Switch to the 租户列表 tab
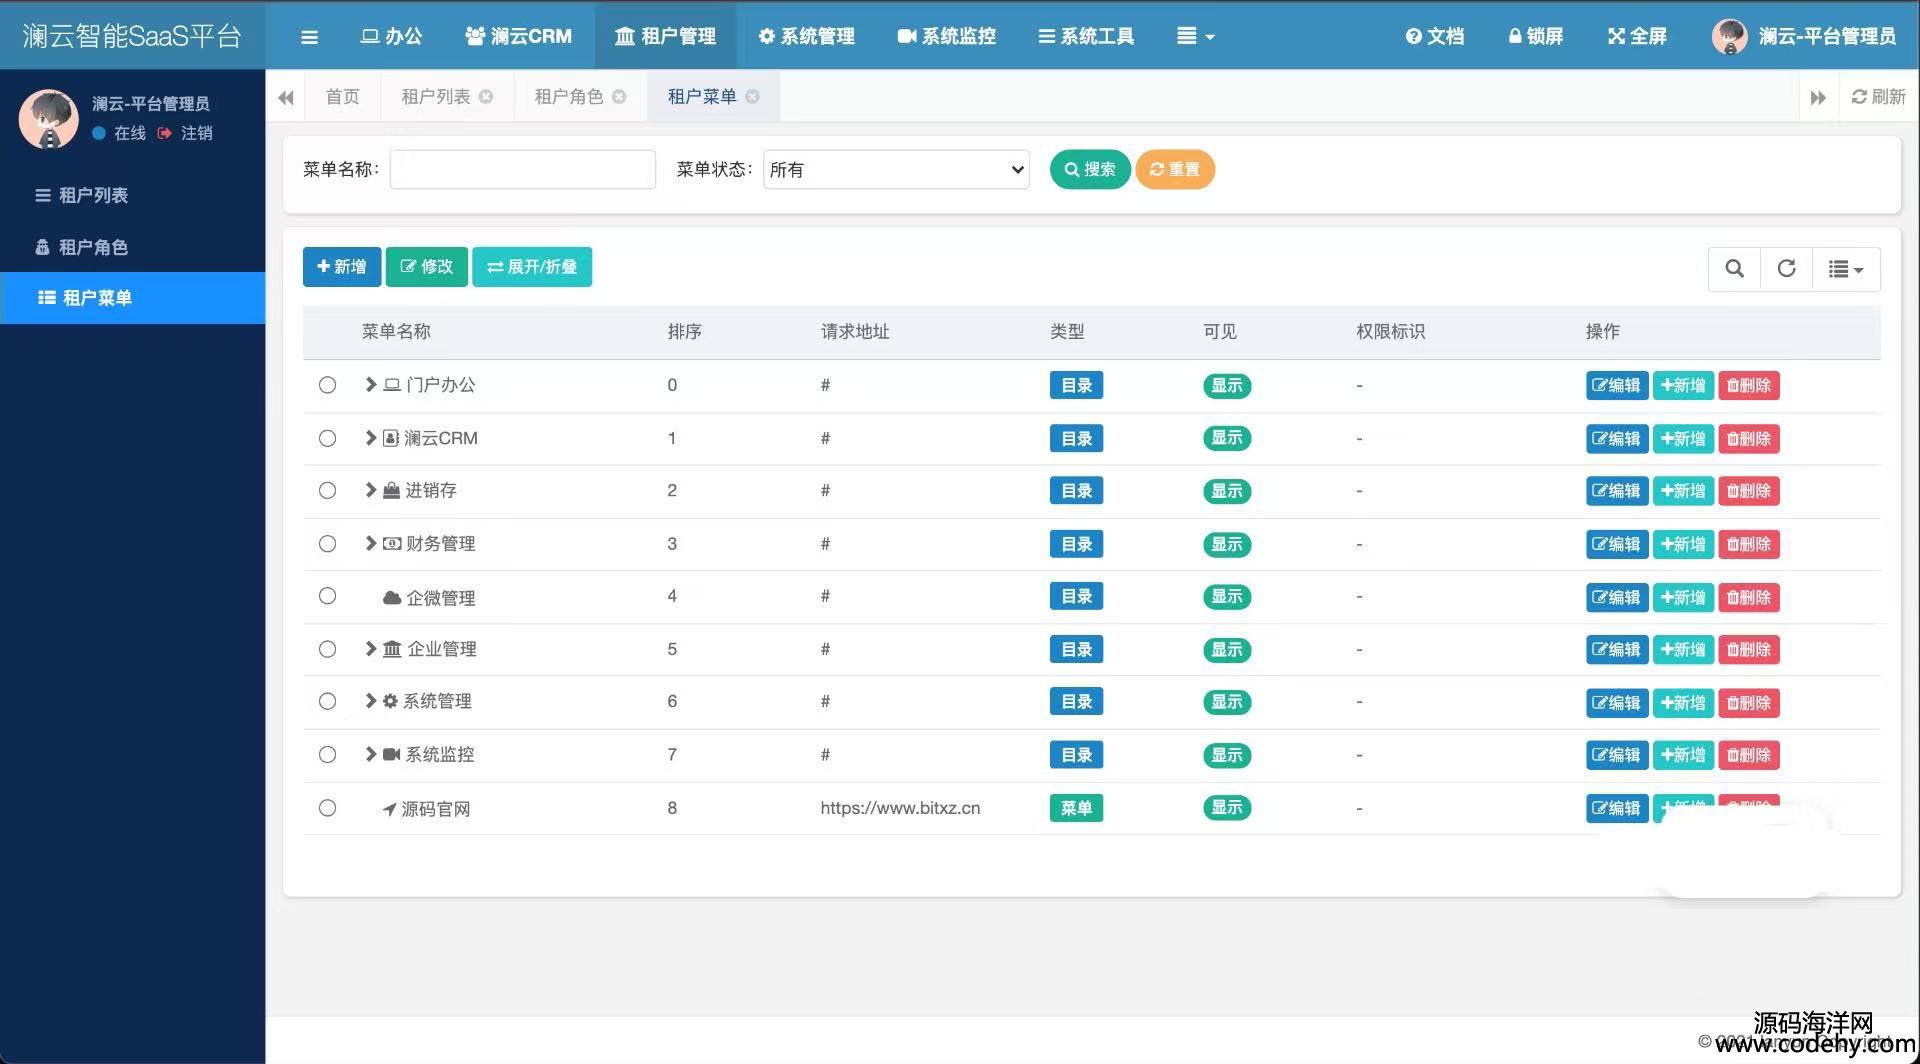 435,97
